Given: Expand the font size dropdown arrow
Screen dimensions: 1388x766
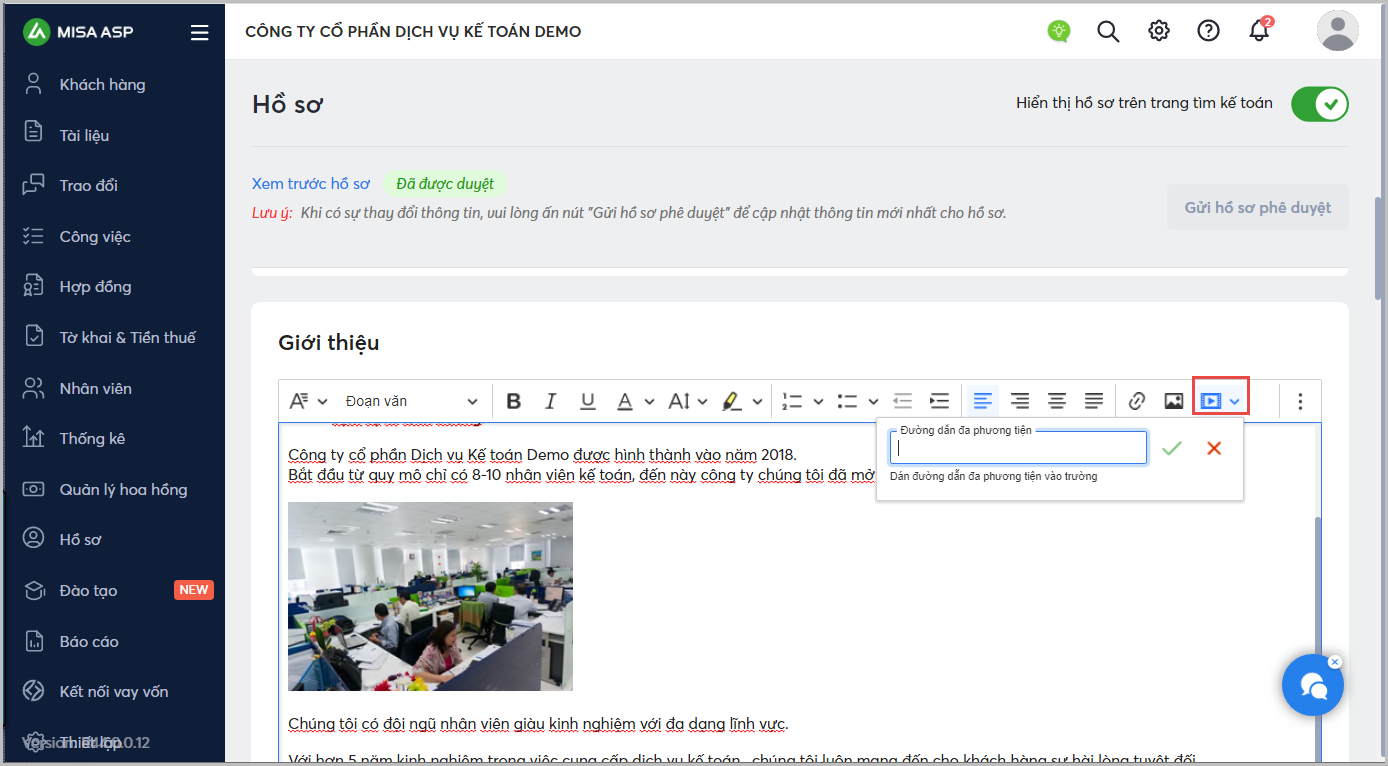Looking at the screenshot, I should tap(703, 401).
